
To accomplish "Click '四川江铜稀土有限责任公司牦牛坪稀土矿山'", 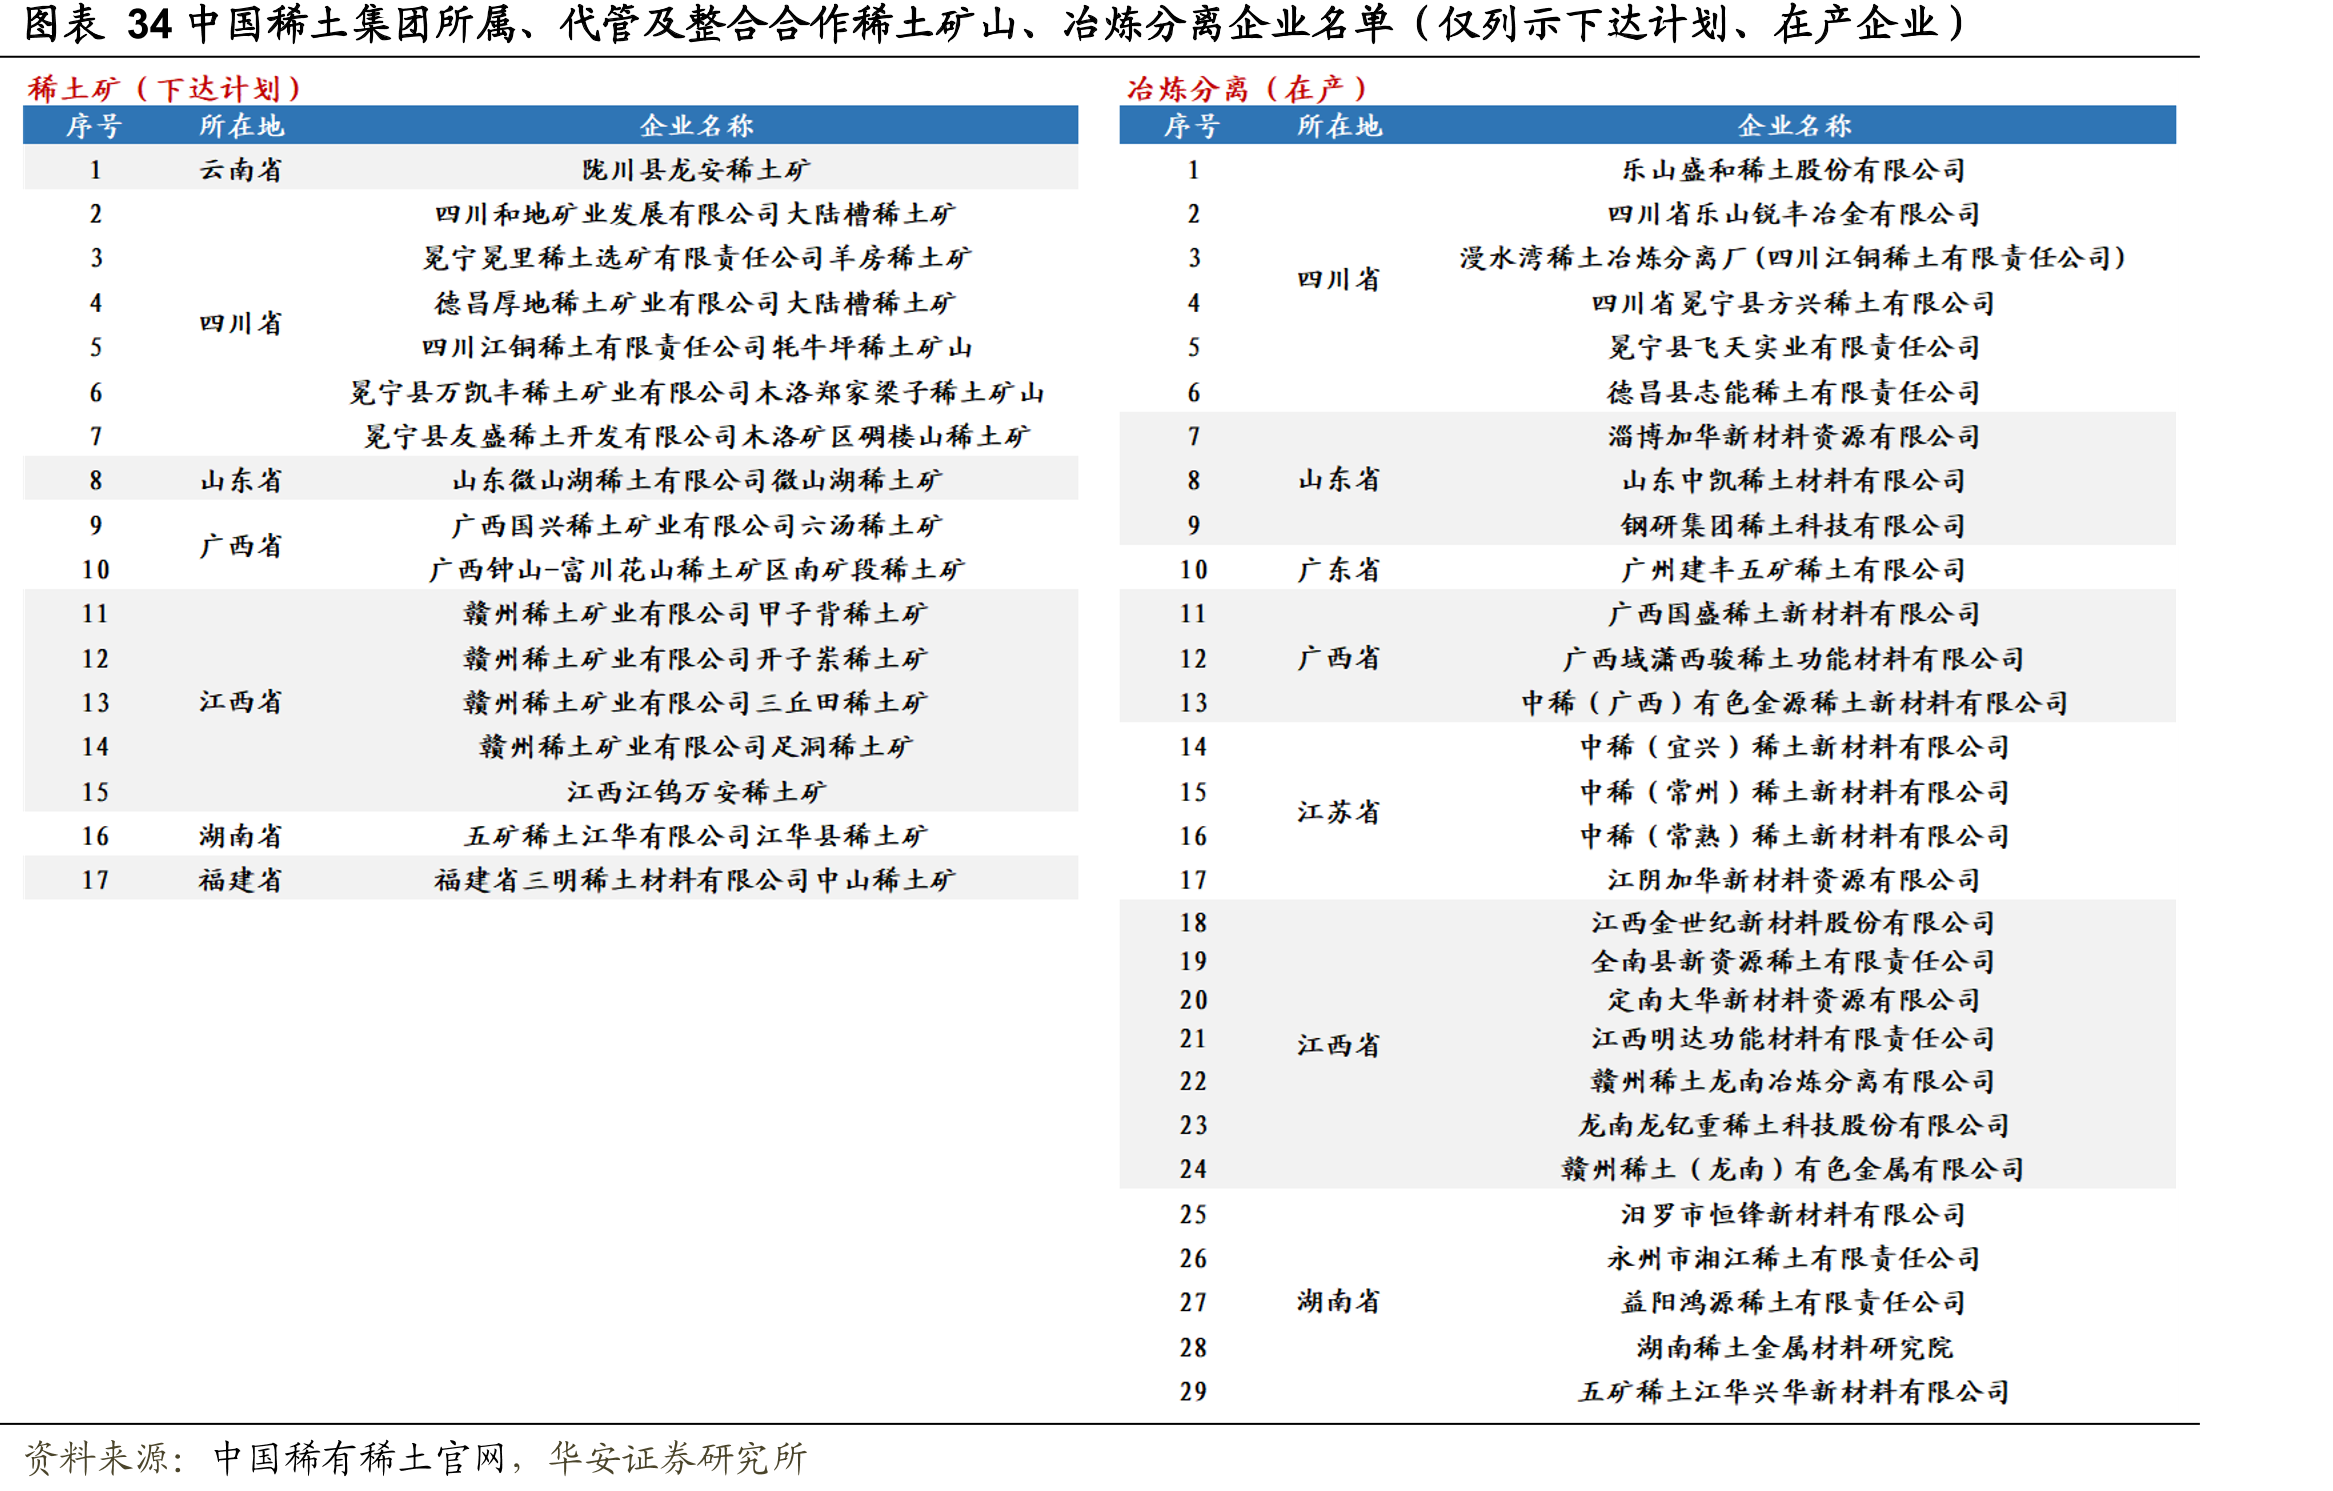I will (697, 347).
